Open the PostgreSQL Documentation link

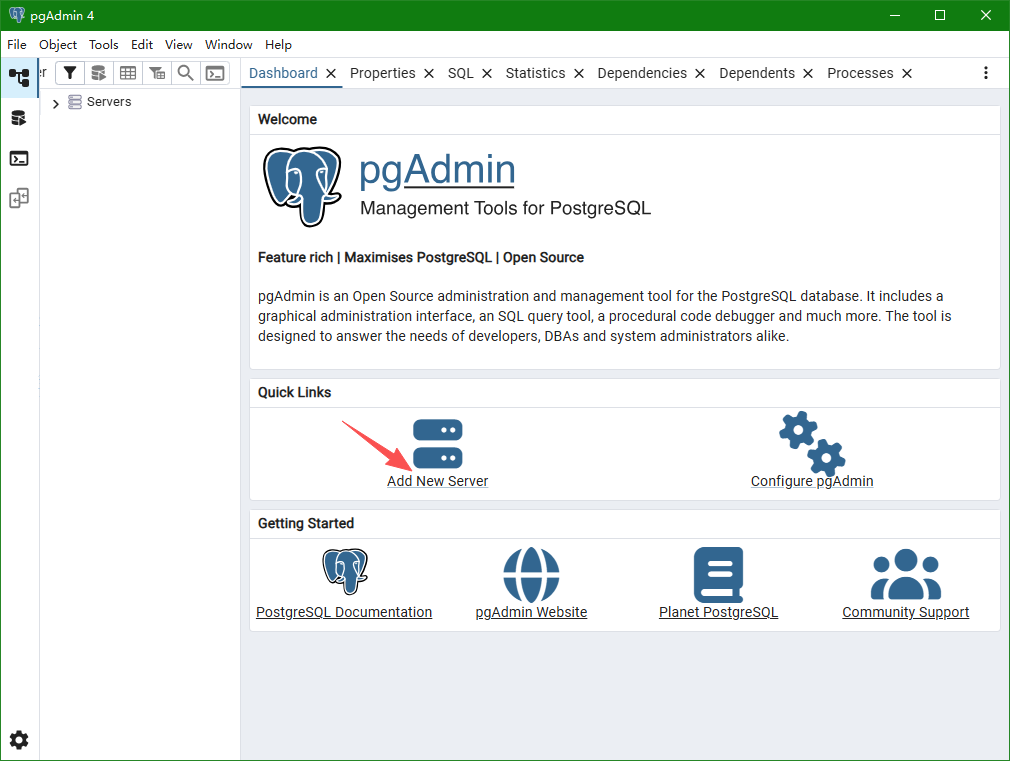point(344,612)
